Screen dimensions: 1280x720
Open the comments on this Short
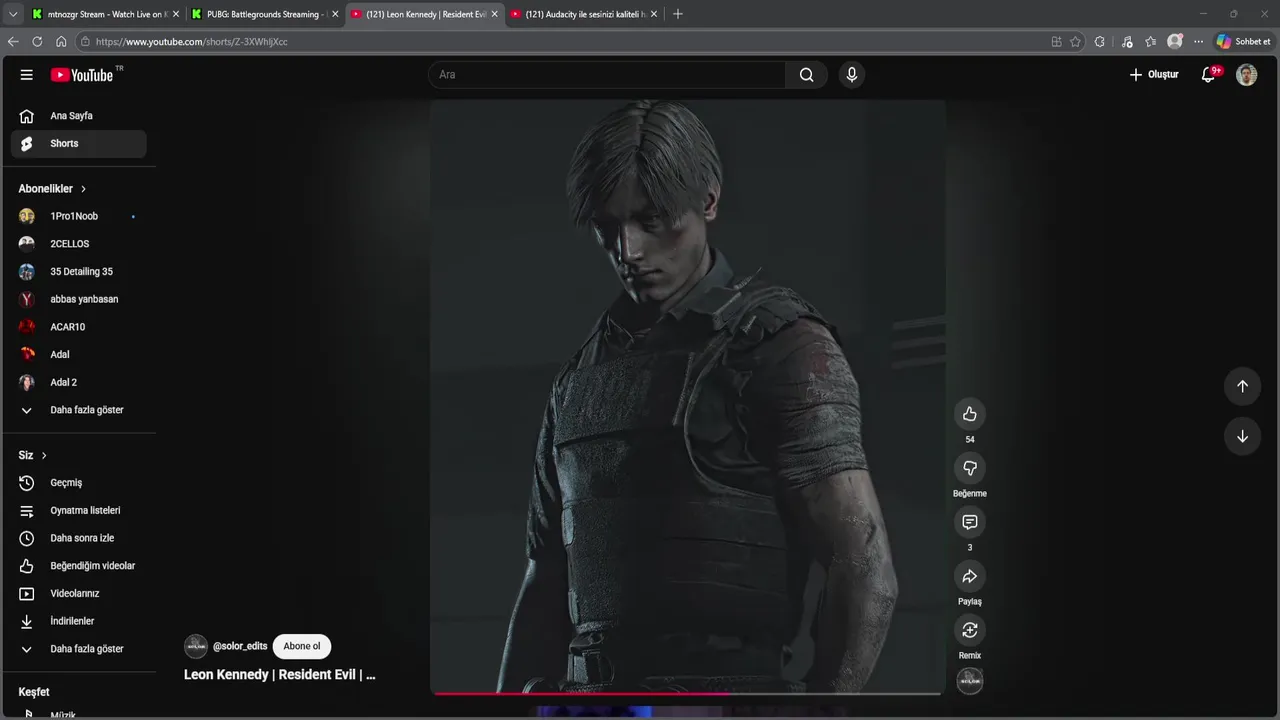(969, 522)
